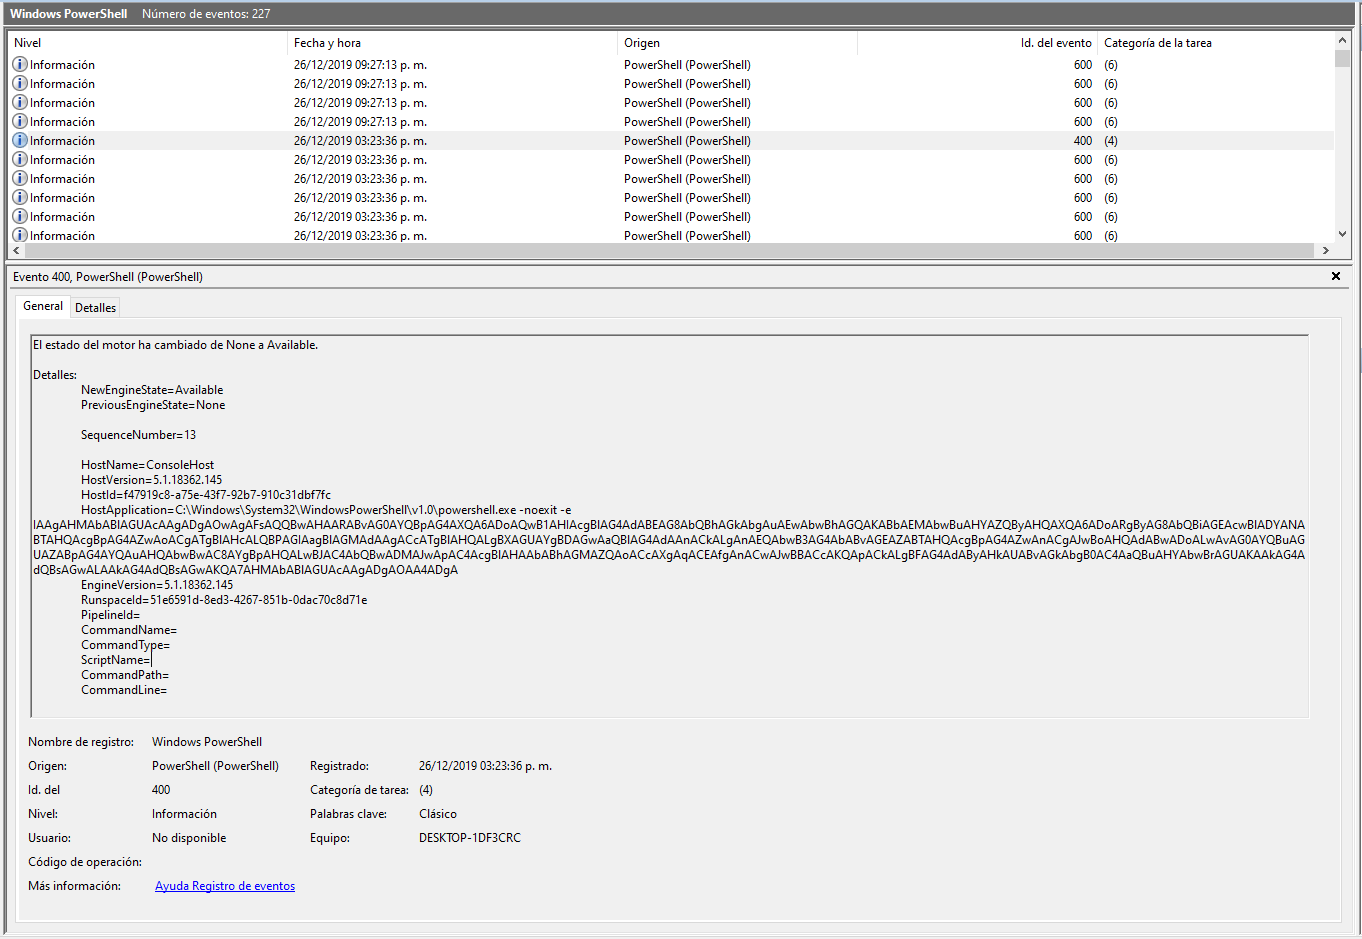
Task: Click the PreviousEngineState=None line
Action: [x=153, y=405]
